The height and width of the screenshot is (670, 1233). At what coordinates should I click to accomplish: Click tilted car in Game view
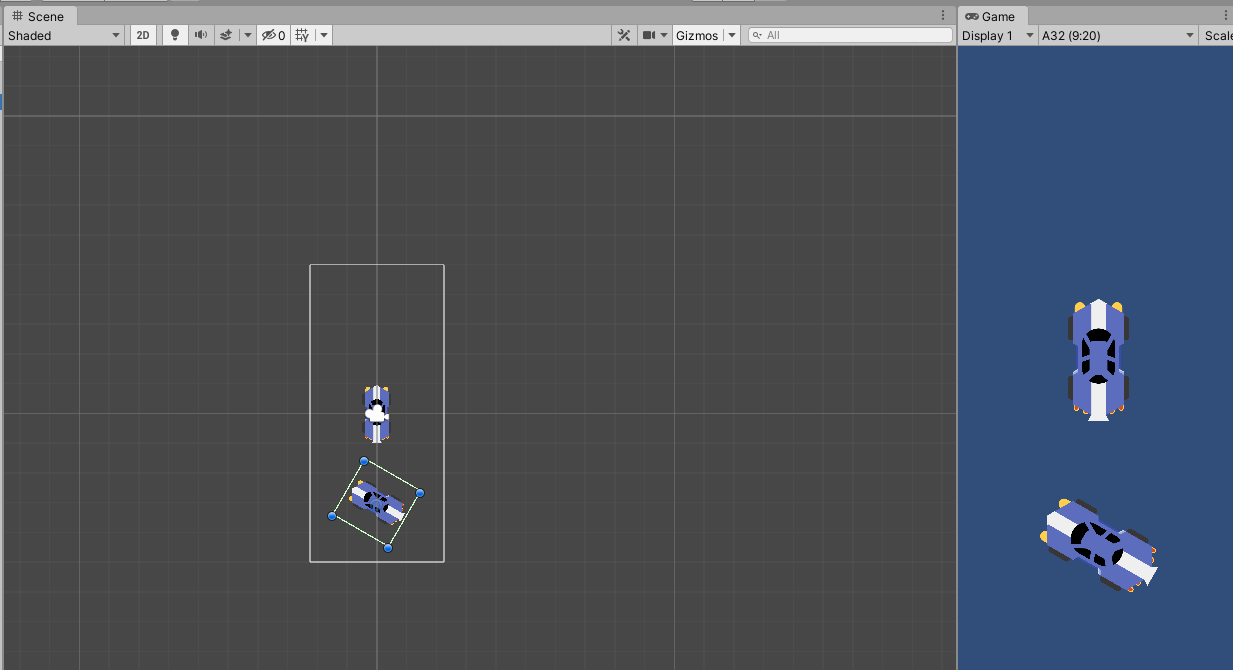(x=1099, y=544)
